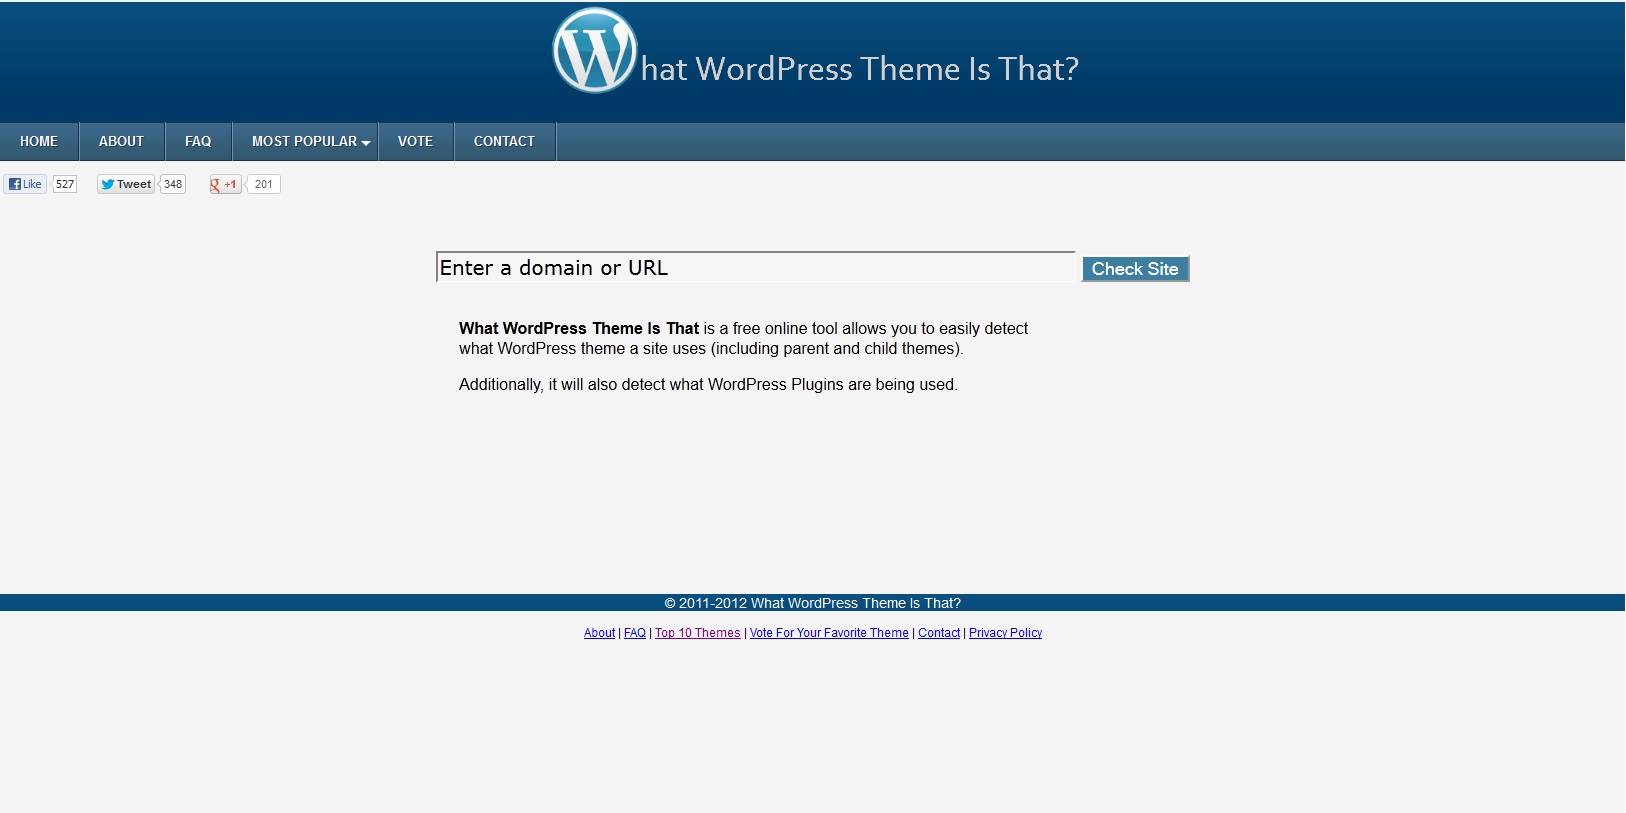Open the FAQ footer link
1626x813 pixels.
click(635, 633)
